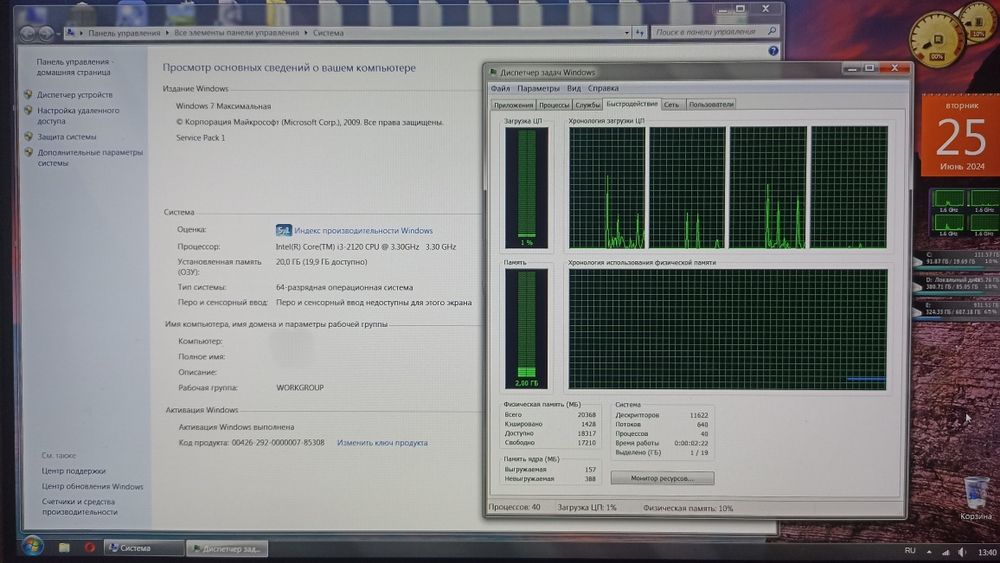The height and width of the screenshot is (563, 1000).
Task: Switch to the Службы tab
Action: tap(587, 105)
